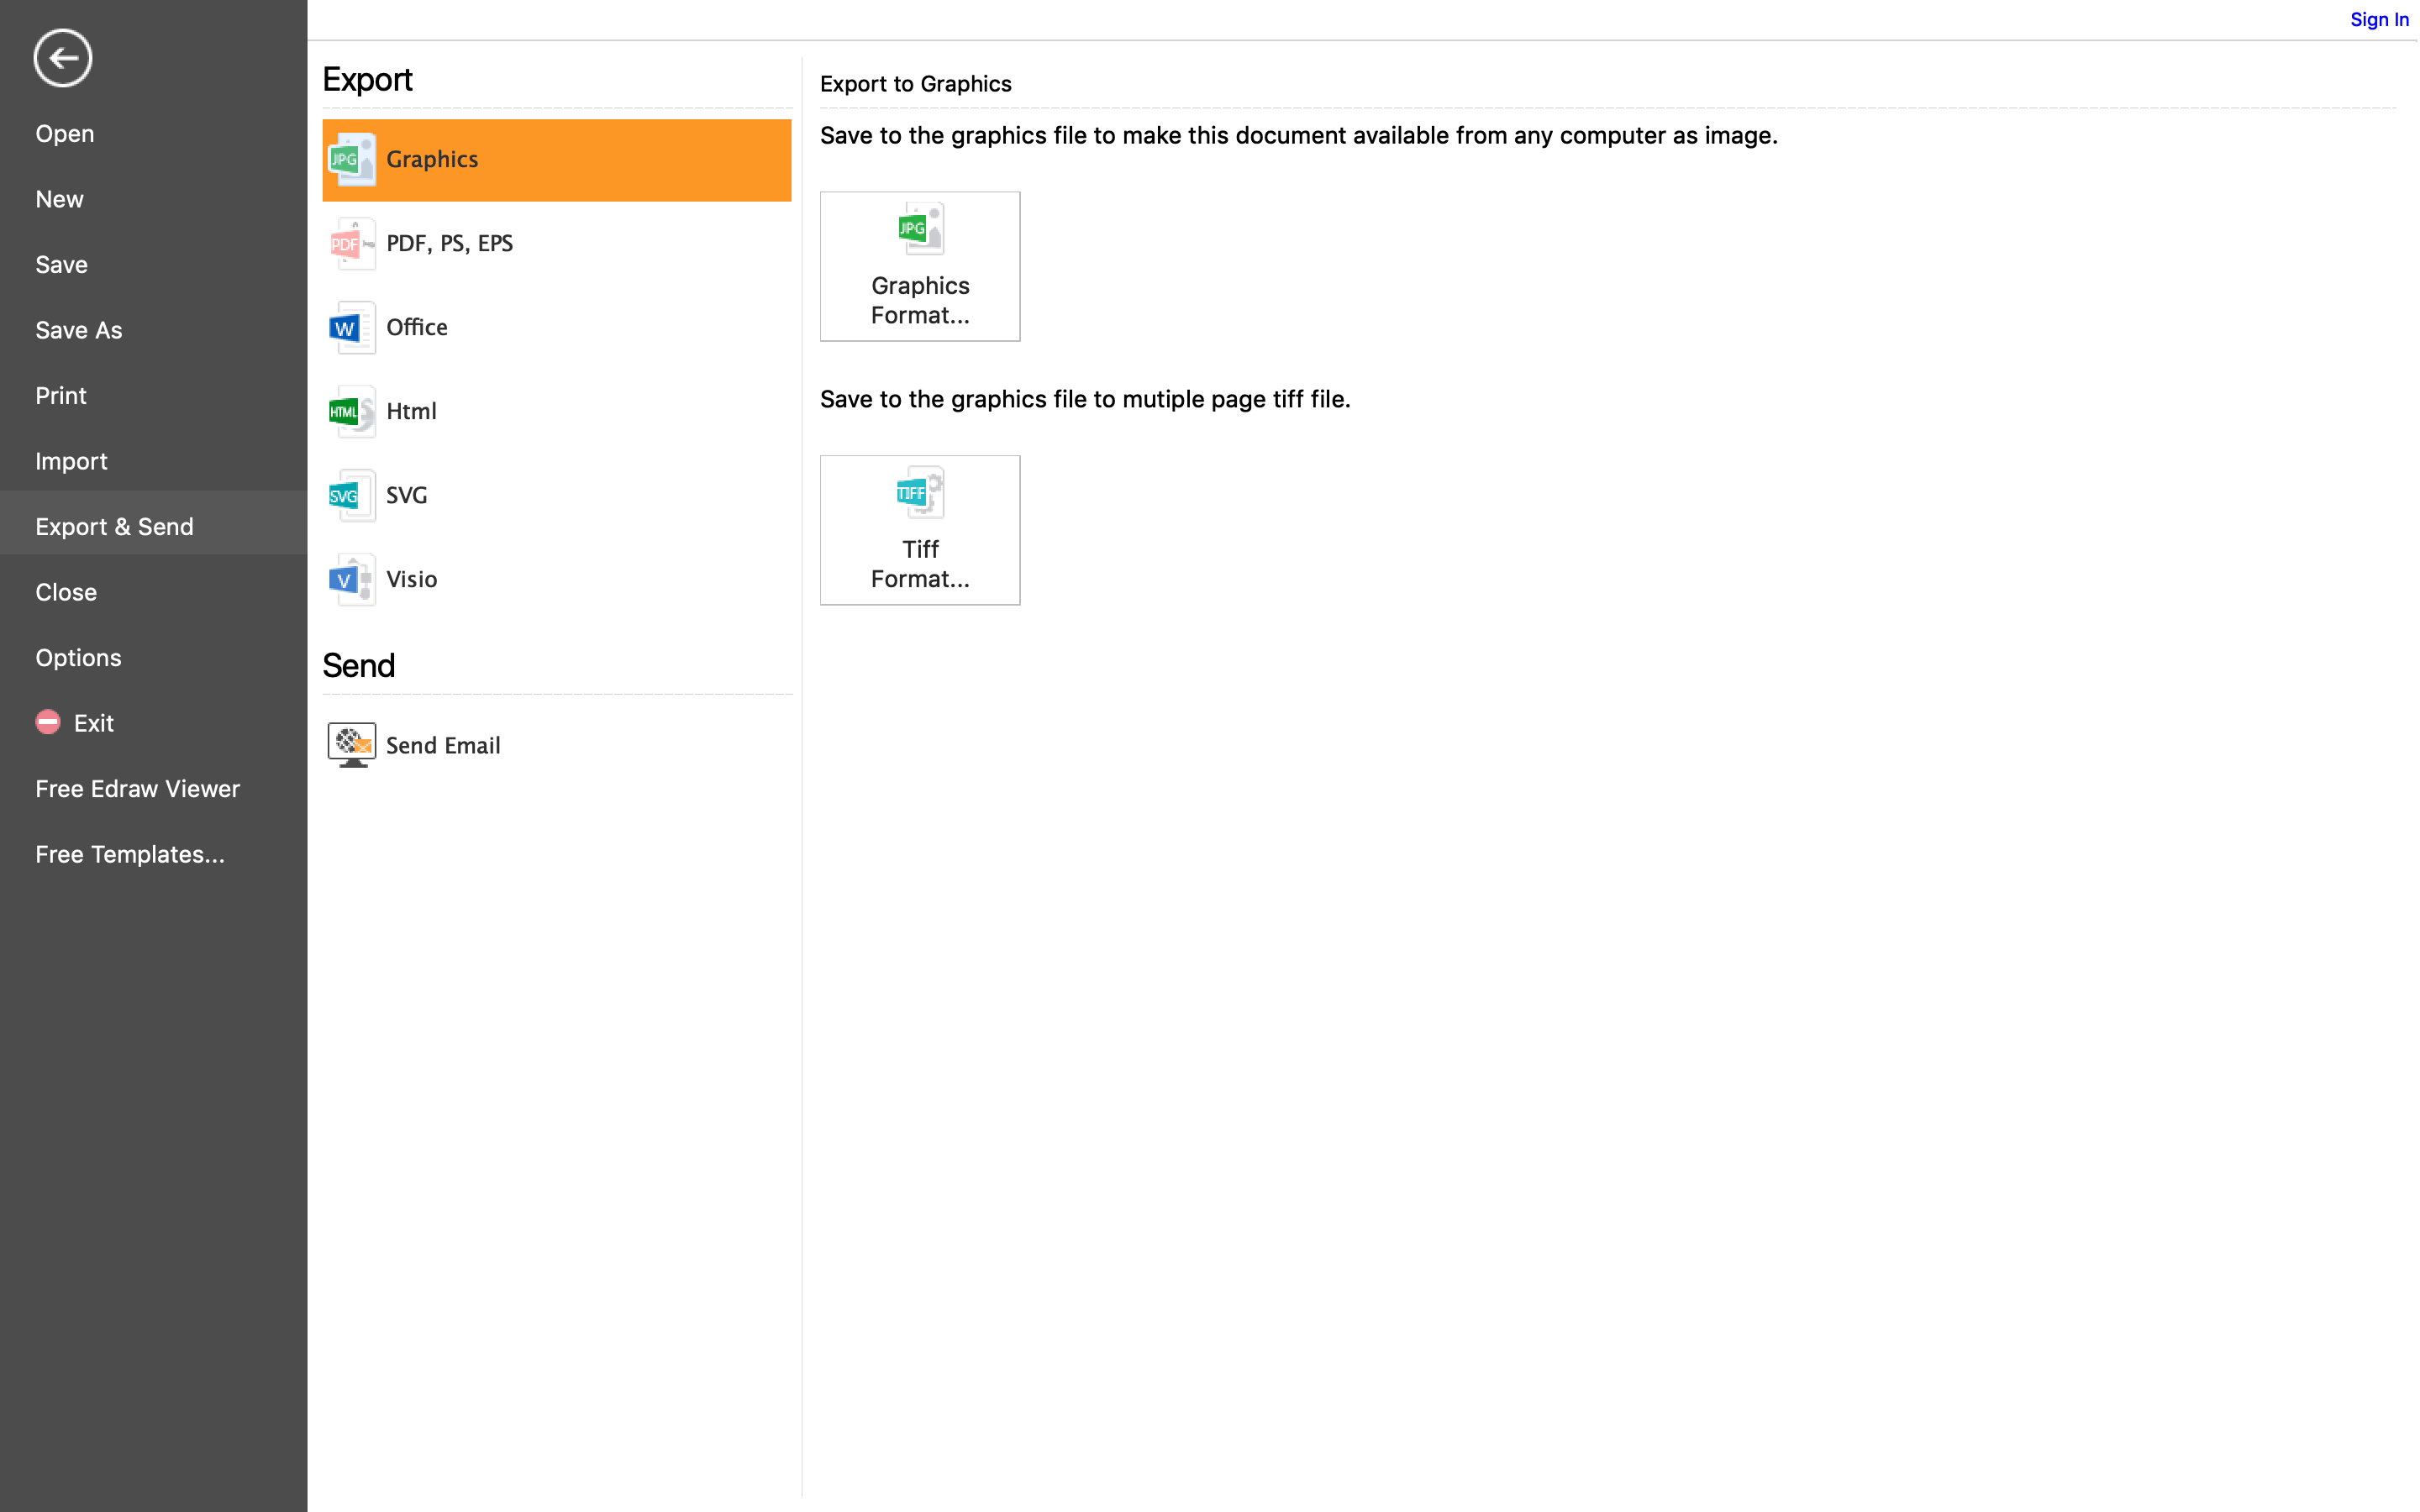Click the Word icon beside Office
This screenshot has height=1512, width=2420.
(x=352, y=328)
